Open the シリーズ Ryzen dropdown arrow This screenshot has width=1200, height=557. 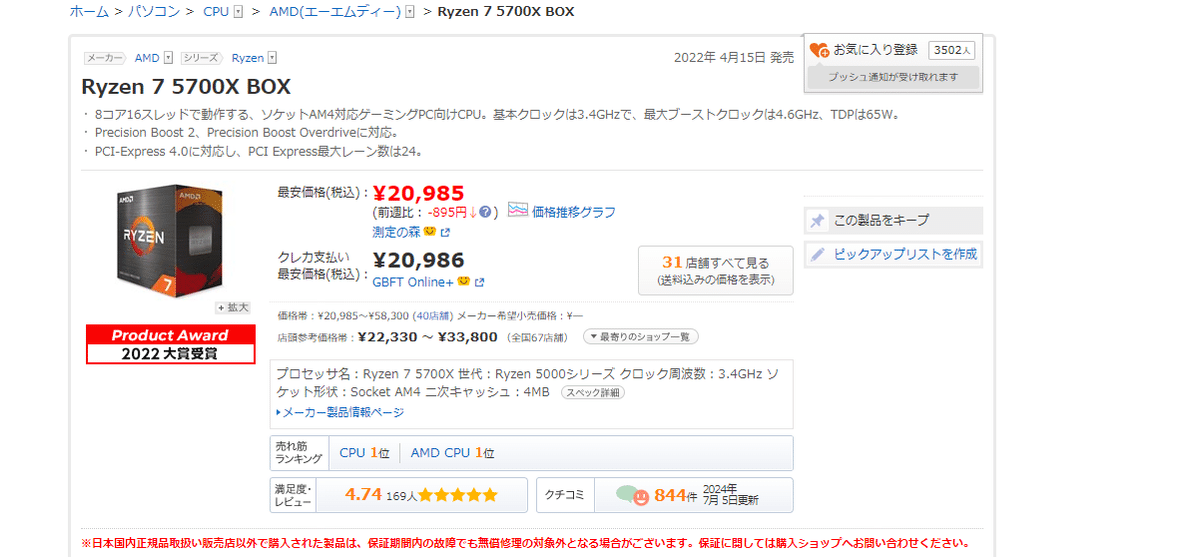point(272,58)
